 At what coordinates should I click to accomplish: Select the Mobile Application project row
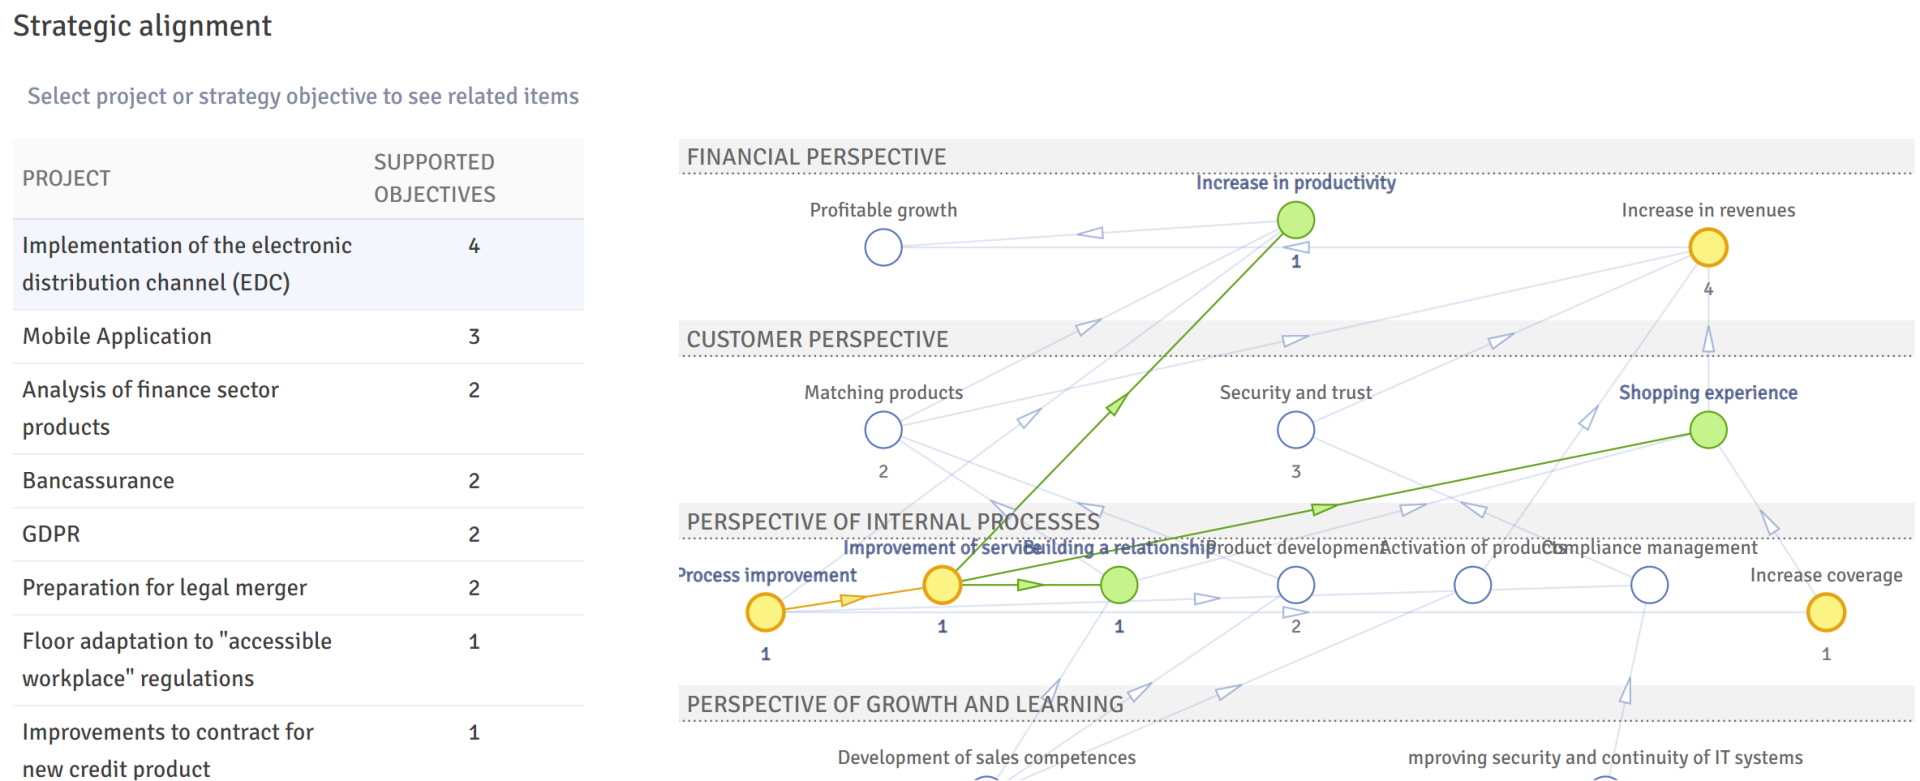298,337
